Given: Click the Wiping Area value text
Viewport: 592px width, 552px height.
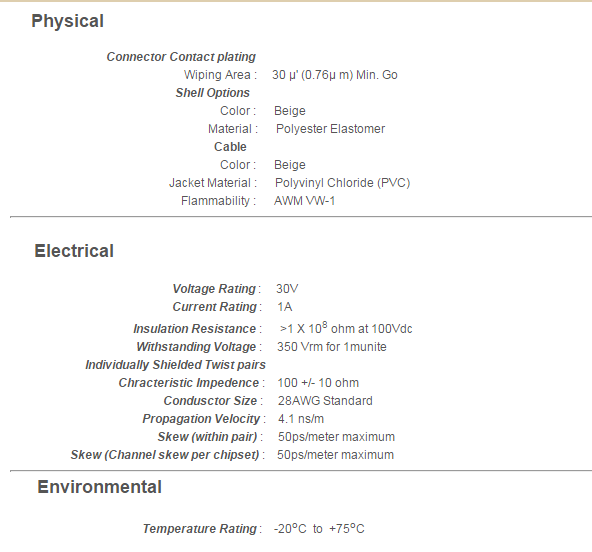Looking at the screenshot, I should pos(335,75).
